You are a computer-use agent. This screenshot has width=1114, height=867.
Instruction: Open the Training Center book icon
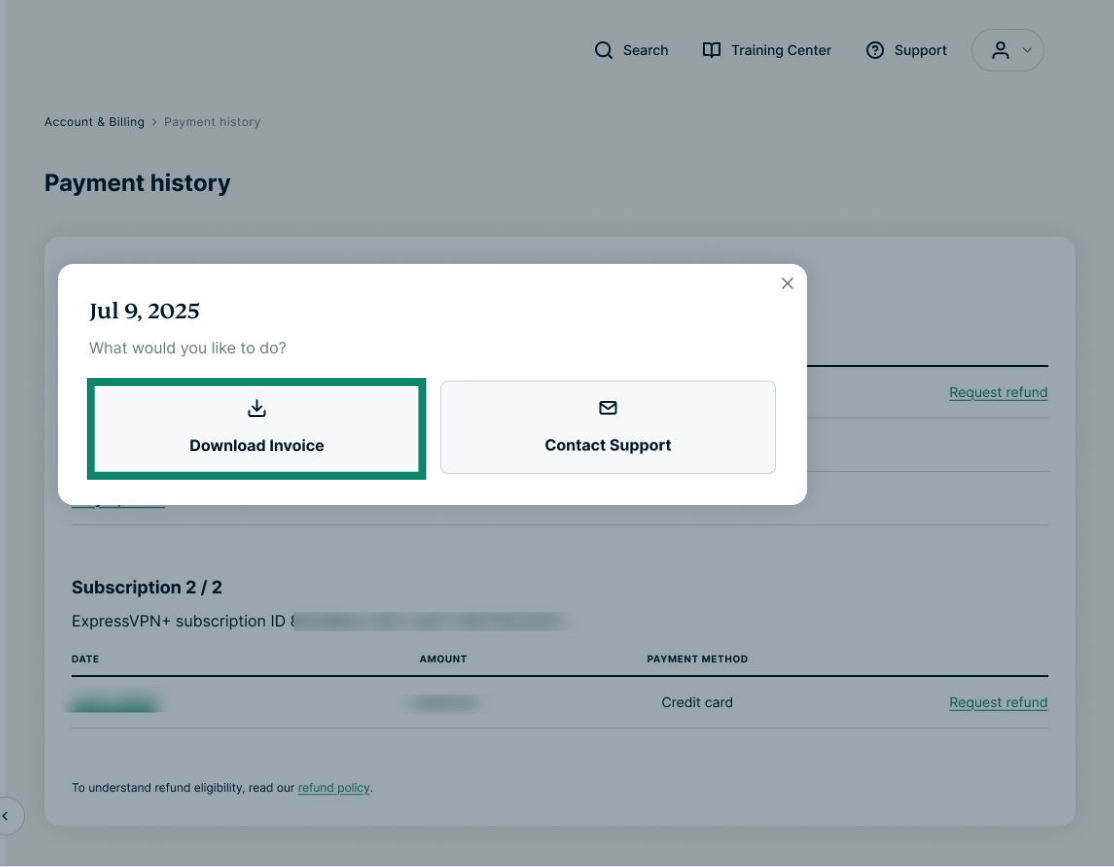click(x=711, y=50)
